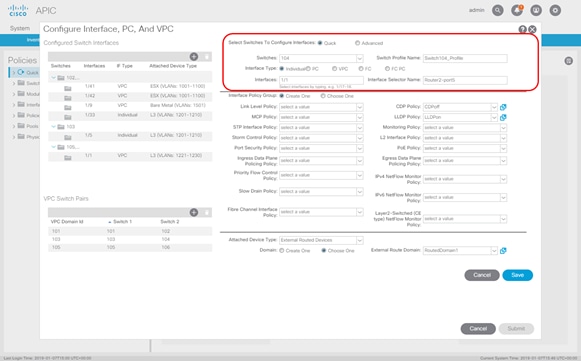Select Choose One for Interface Policy Group
Image resolution: width=581 pixels, height=361 pixels.
tap(323, 96)
